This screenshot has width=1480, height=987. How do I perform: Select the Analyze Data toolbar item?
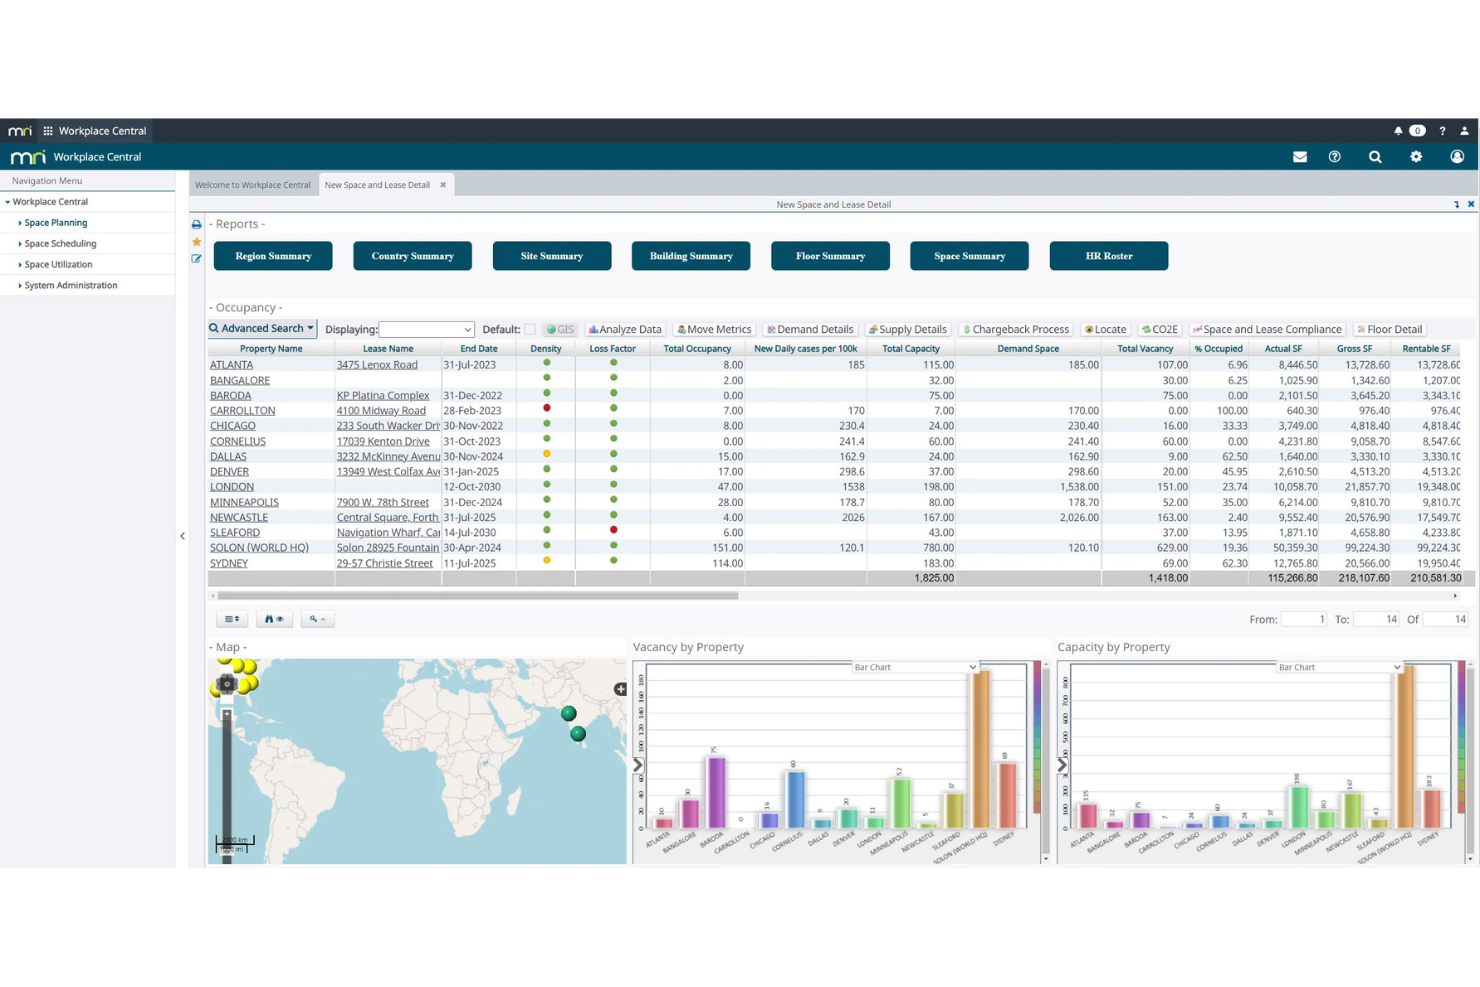coord(625,329)
